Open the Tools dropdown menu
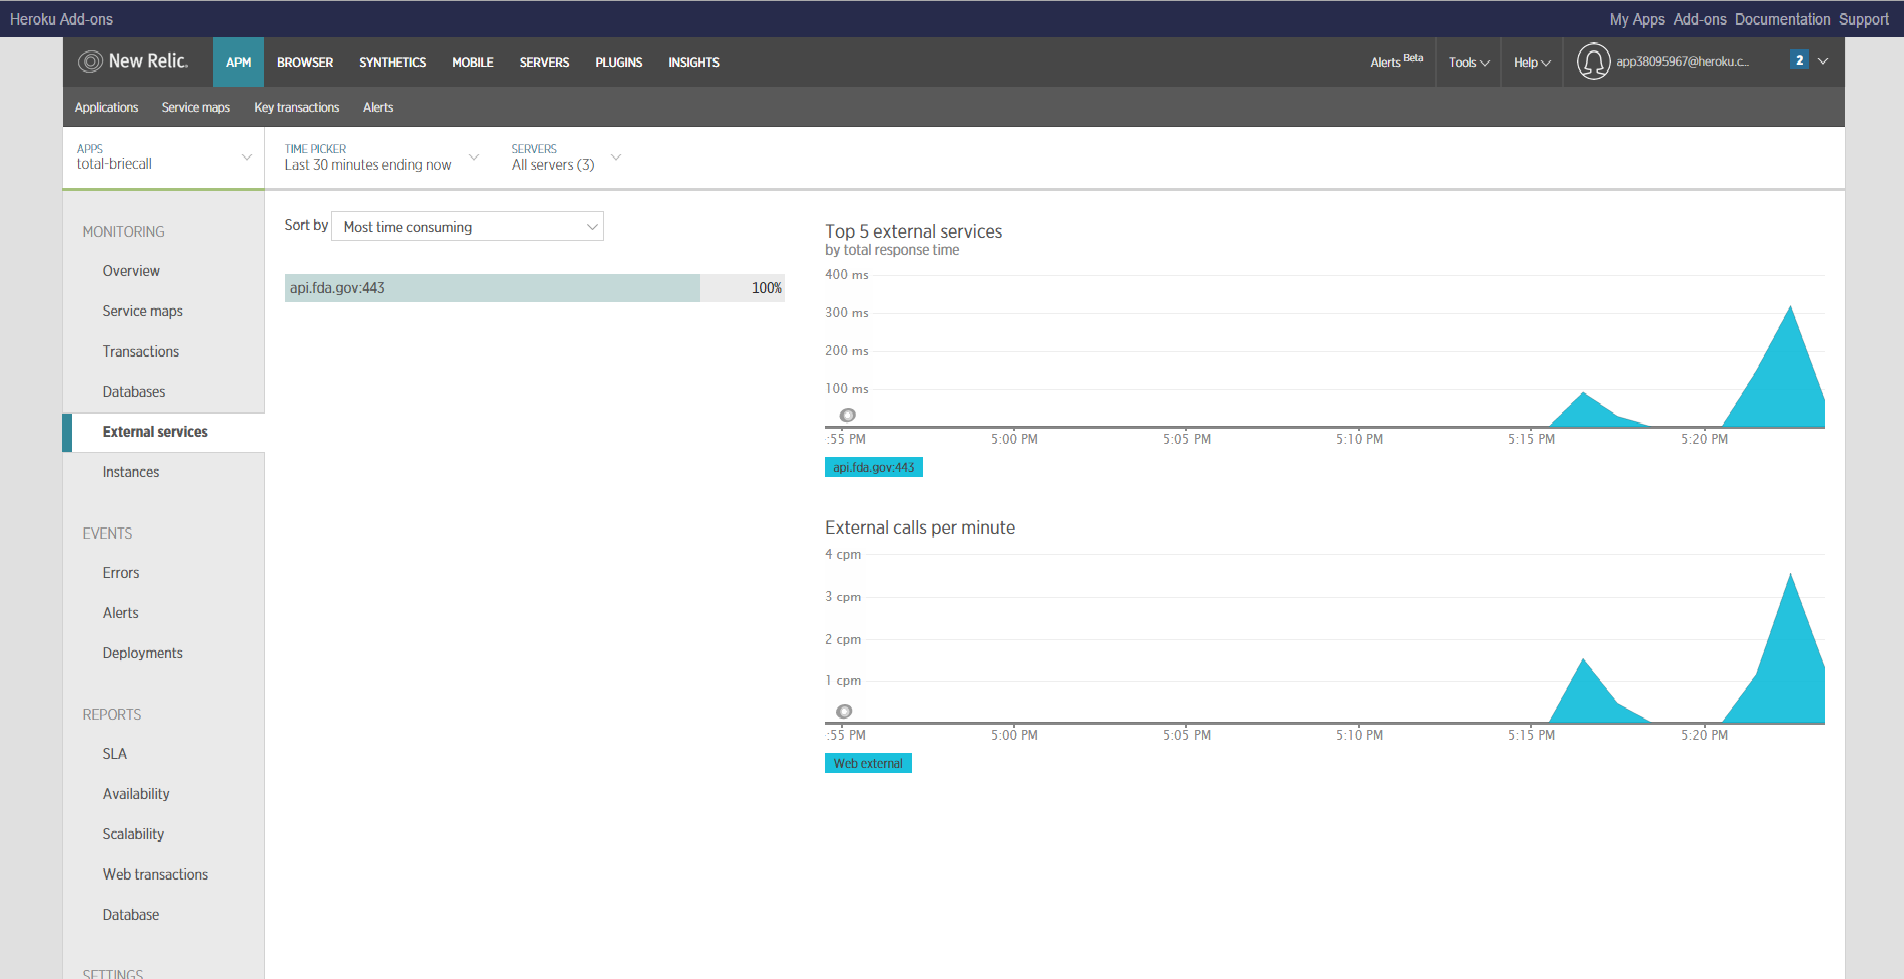 coord(1469,62)
